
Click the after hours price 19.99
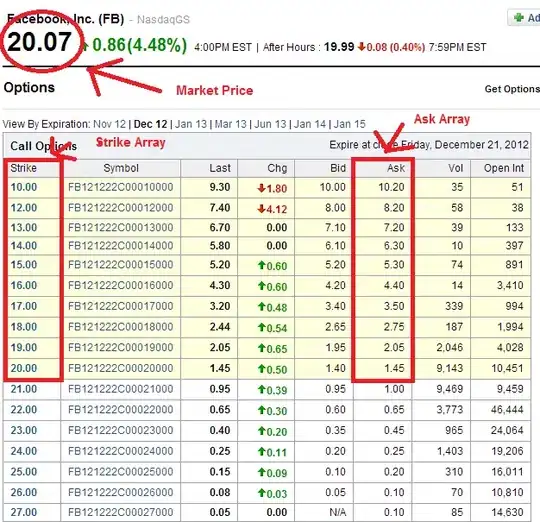click(x=339, y=47)
